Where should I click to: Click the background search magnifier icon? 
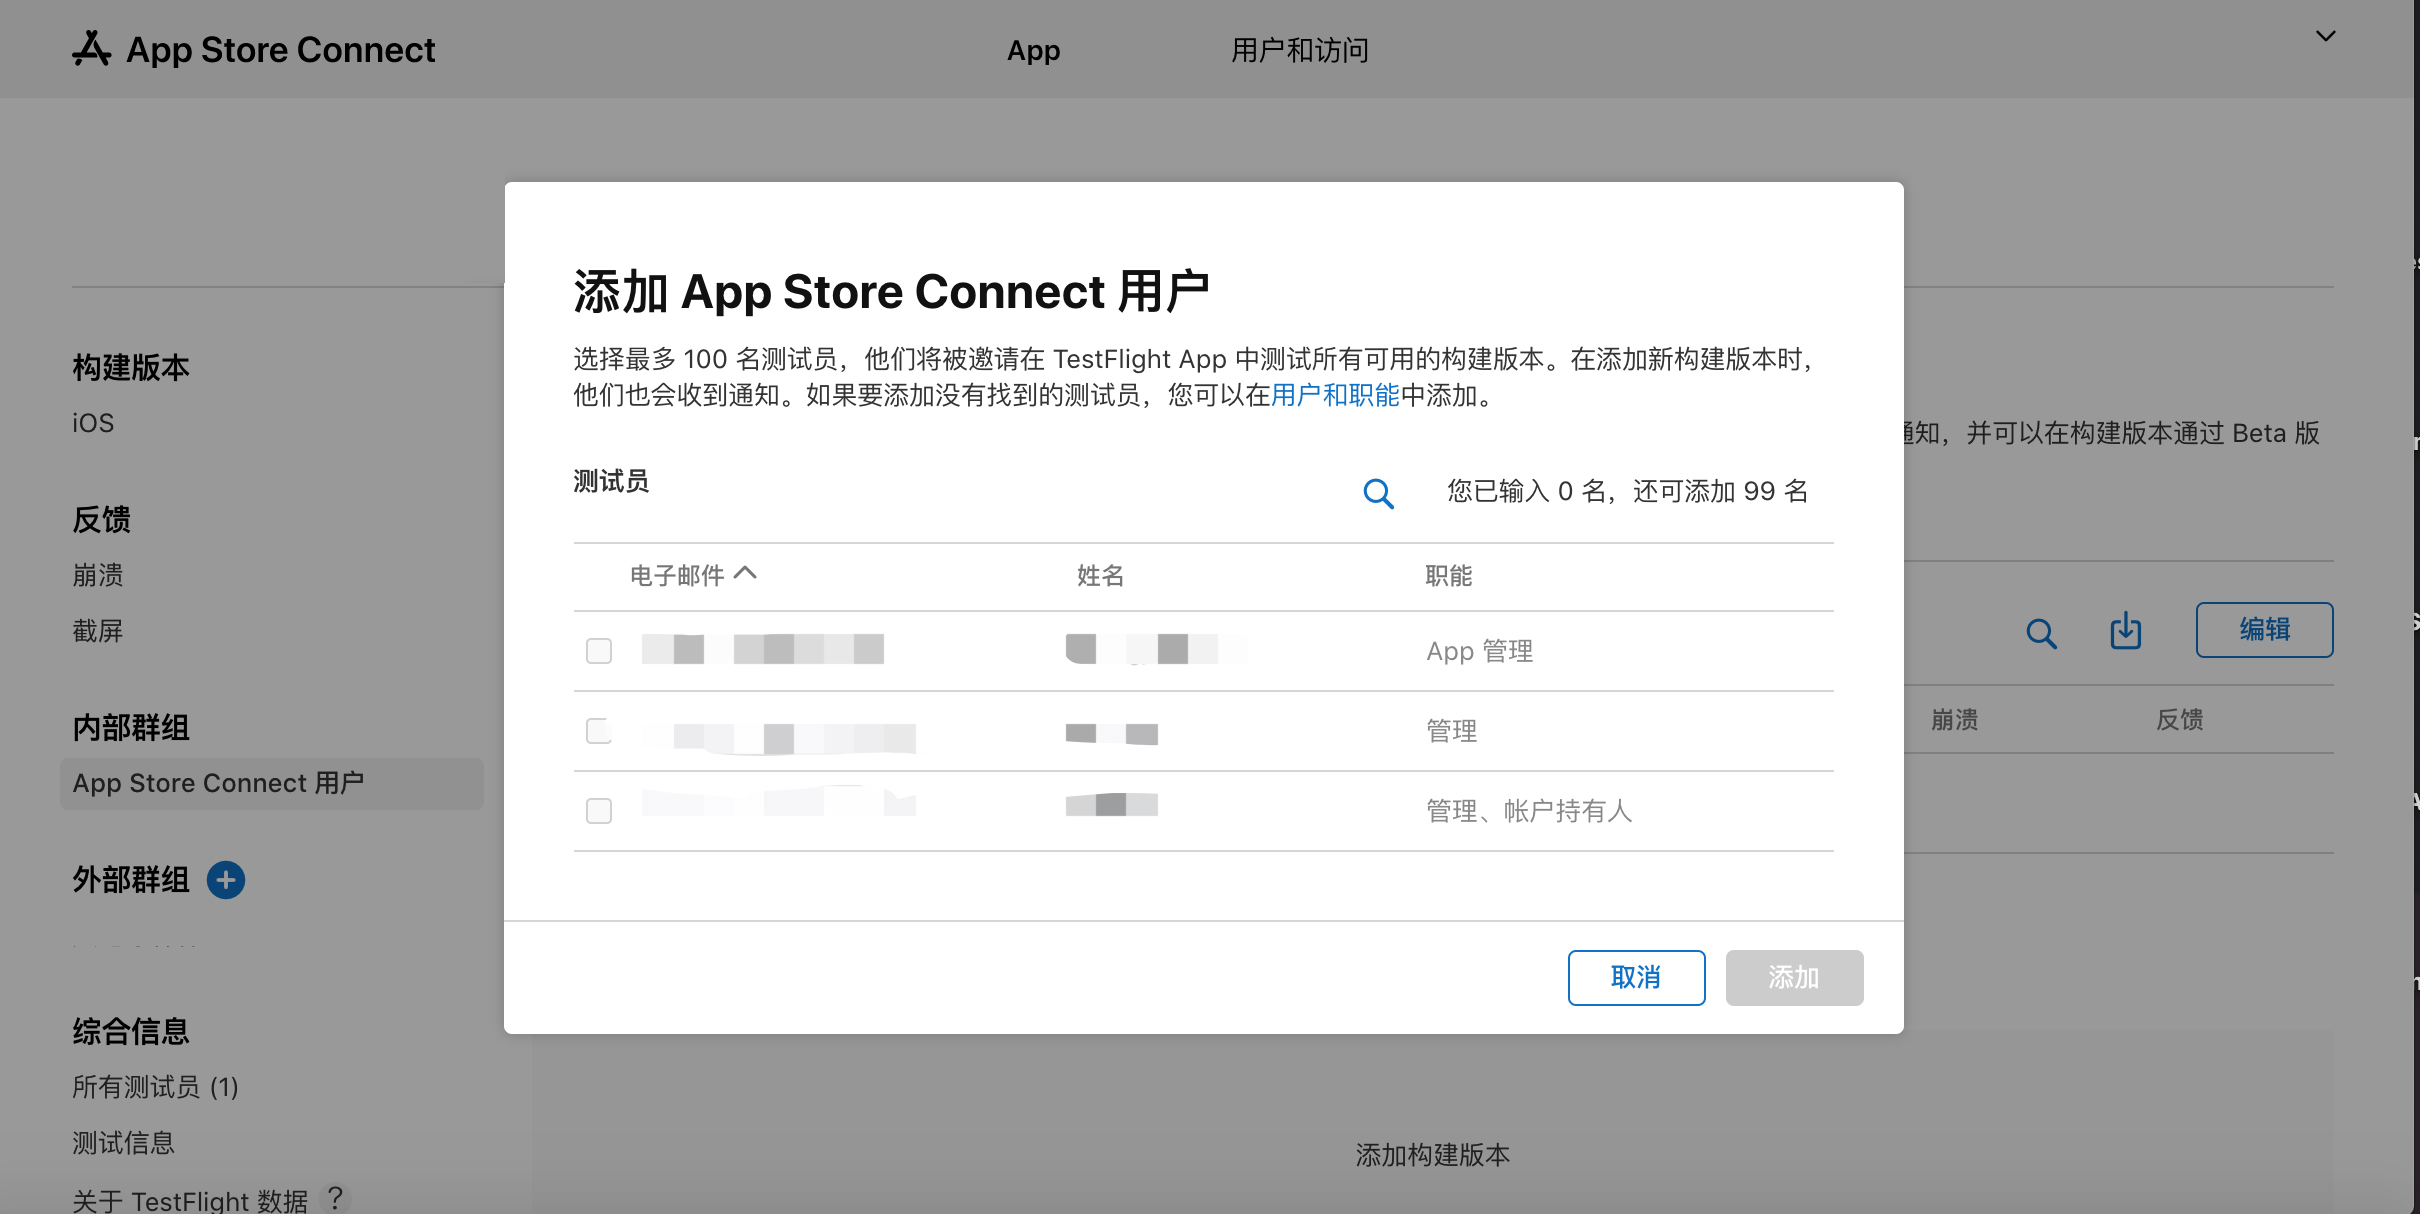click(2041, 633)
